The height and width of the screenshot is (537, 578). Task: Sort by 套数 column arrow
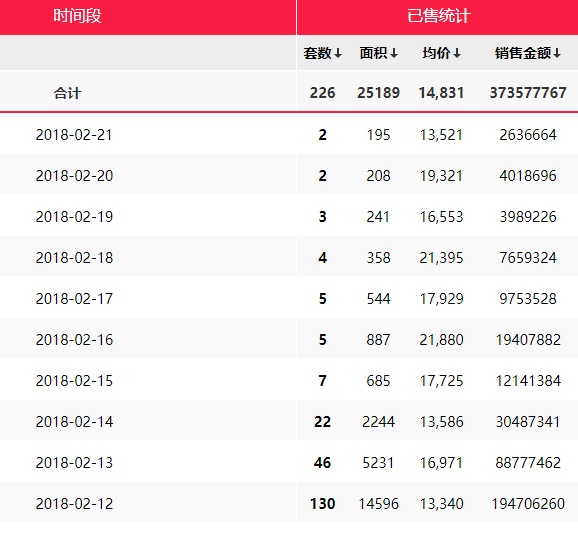(338, 54)
